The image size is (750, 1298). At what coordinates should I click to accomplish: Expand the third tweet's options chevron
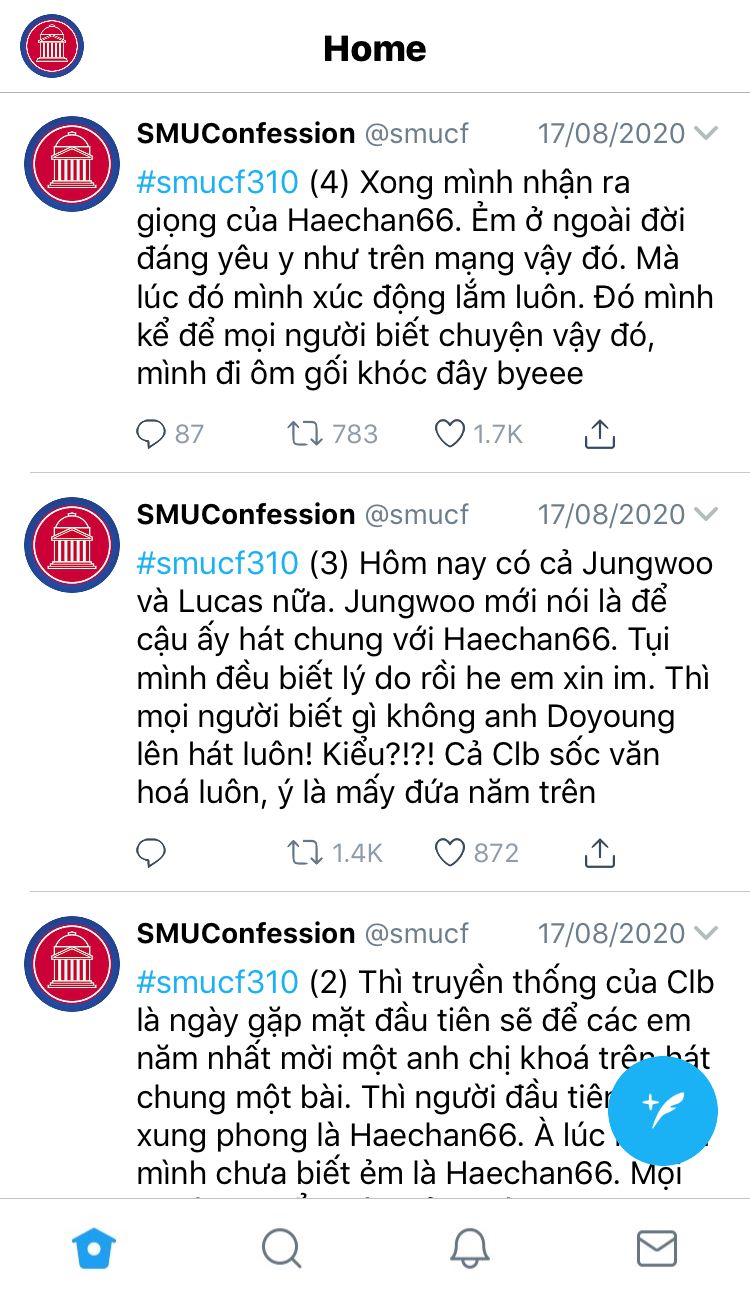tap(706, 934)
